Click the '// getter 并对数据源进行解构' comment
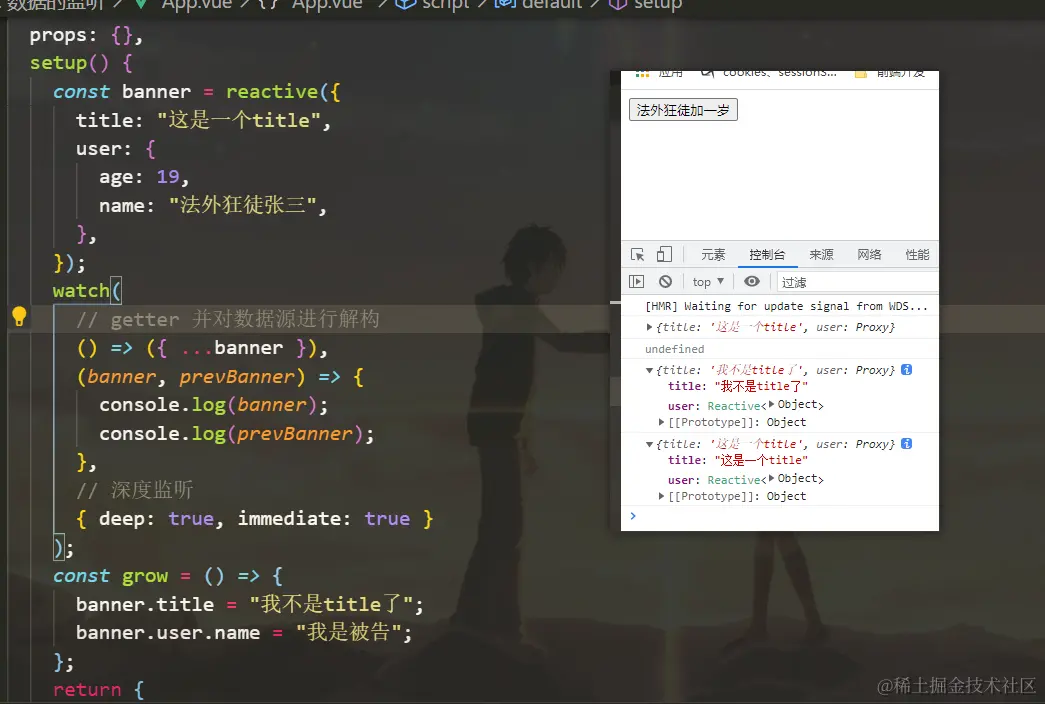1045x704 pixels. 227,319
